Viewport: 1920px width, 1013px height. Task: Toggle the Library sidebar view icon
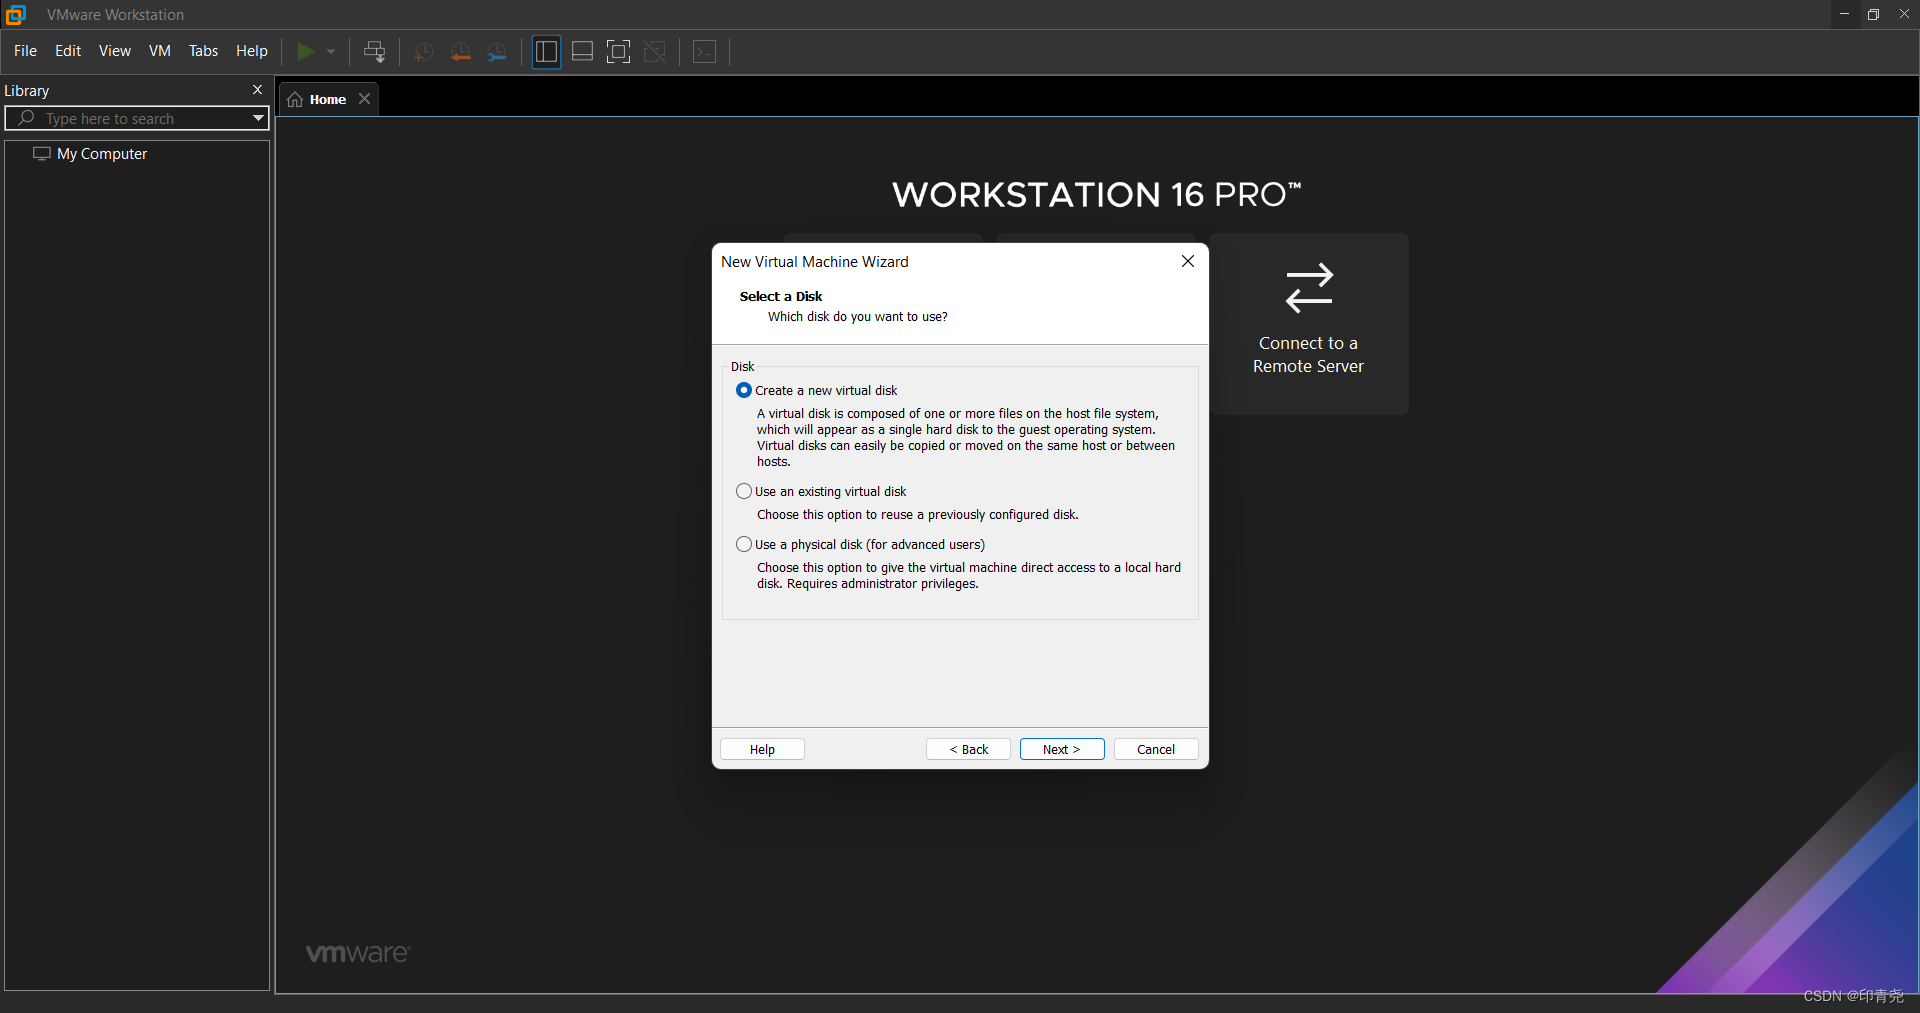(546, 52)
